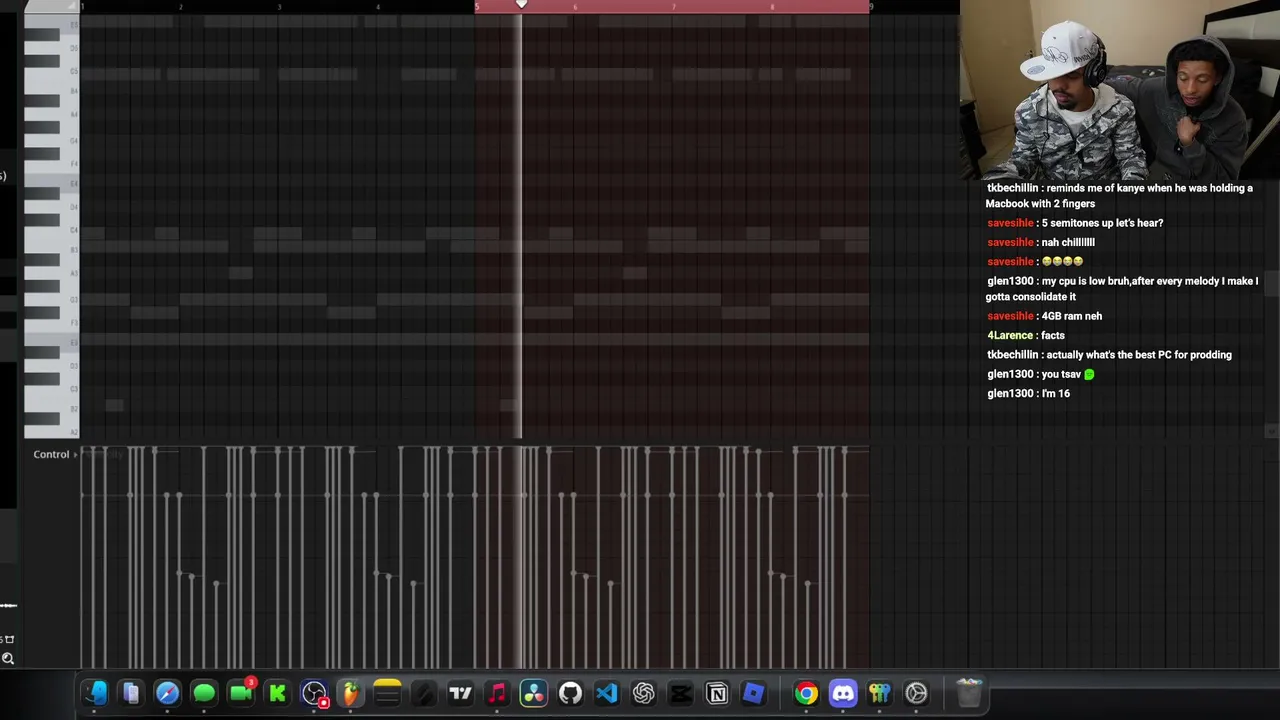Viewport: 1280px width, 720px height.
Task: Open Finder from the dock
Action: click(95, 693)
